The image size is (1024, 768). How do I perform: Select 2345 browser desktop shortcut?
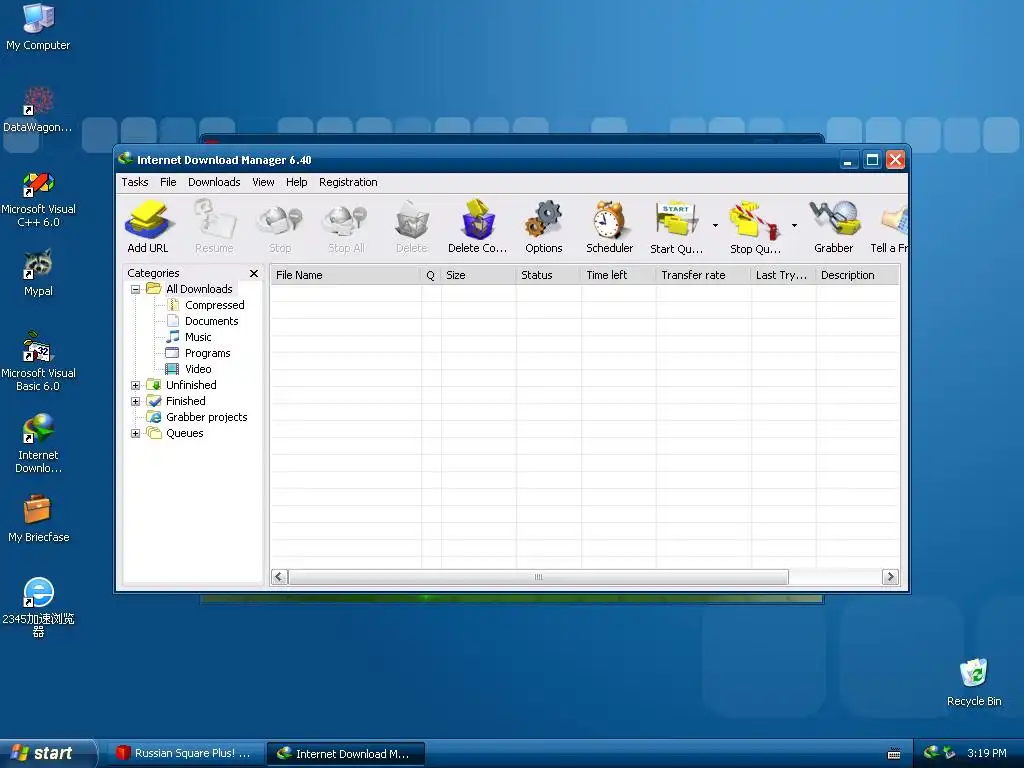tap(38, 607)
